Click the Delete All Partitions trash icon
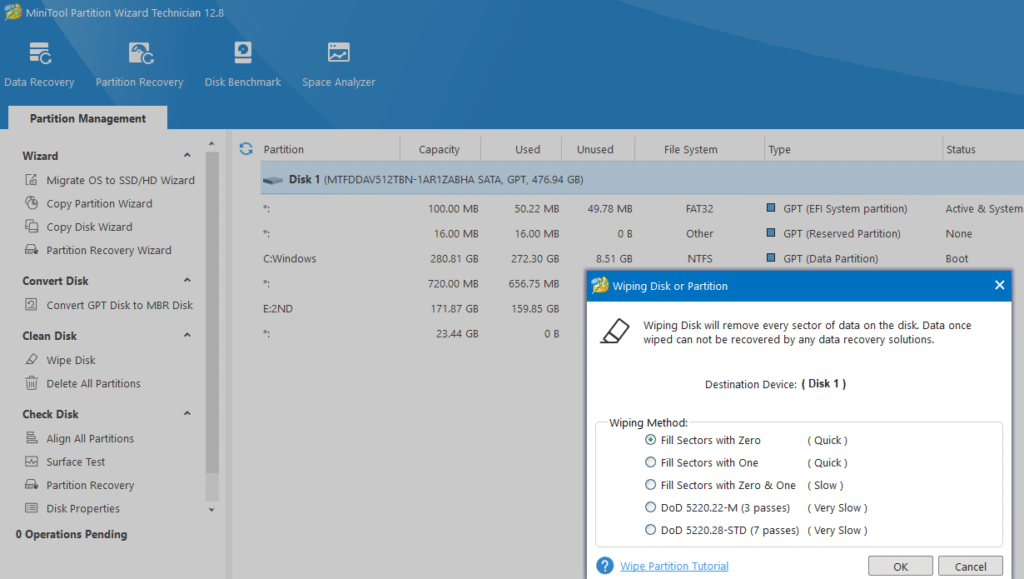This screenshot has height=579, width=1024. coord(31,383)
